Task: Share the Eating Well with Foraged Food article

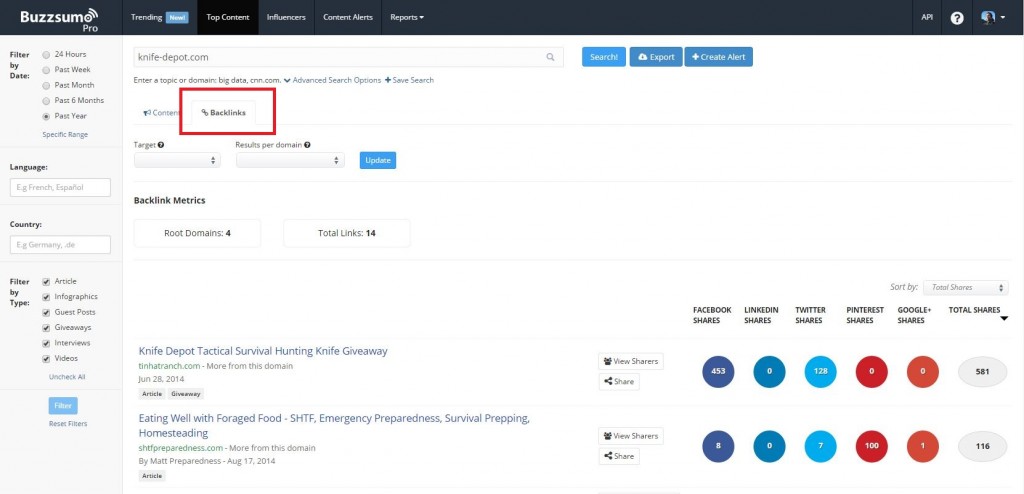Action: tap(619, 456)
